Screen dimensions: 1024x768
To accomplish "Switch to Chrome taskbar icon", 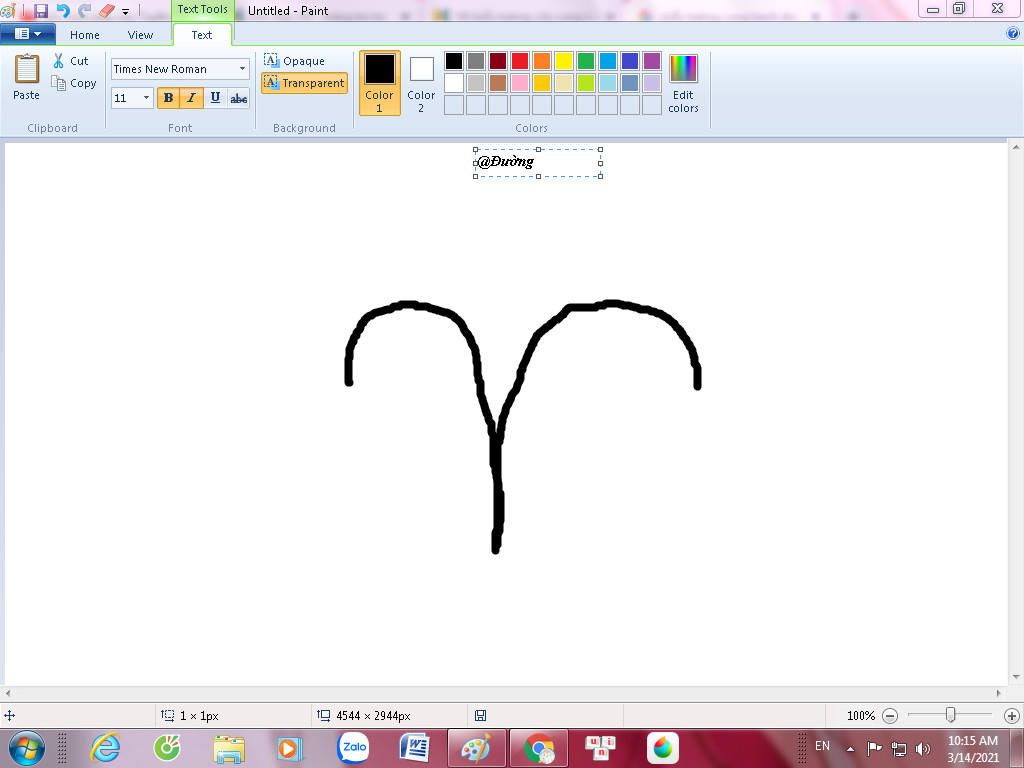I will click(x=539, y=748).
